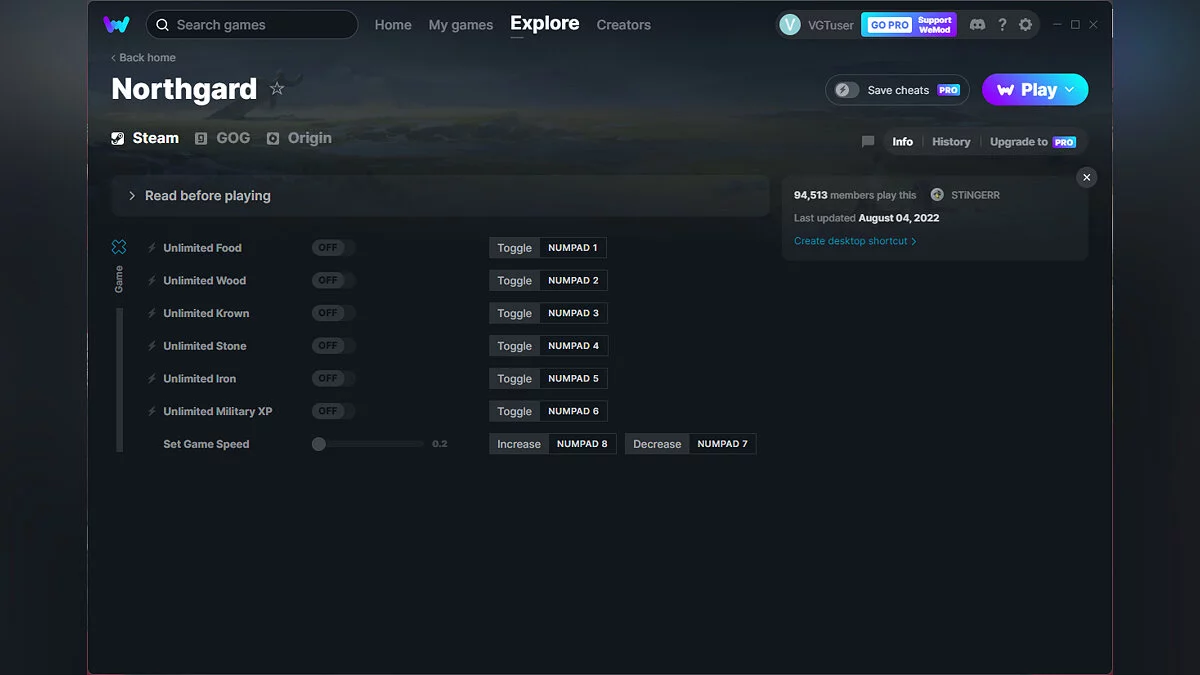Open the settings gear icon
The image size is (1200, 675).
1025,25
